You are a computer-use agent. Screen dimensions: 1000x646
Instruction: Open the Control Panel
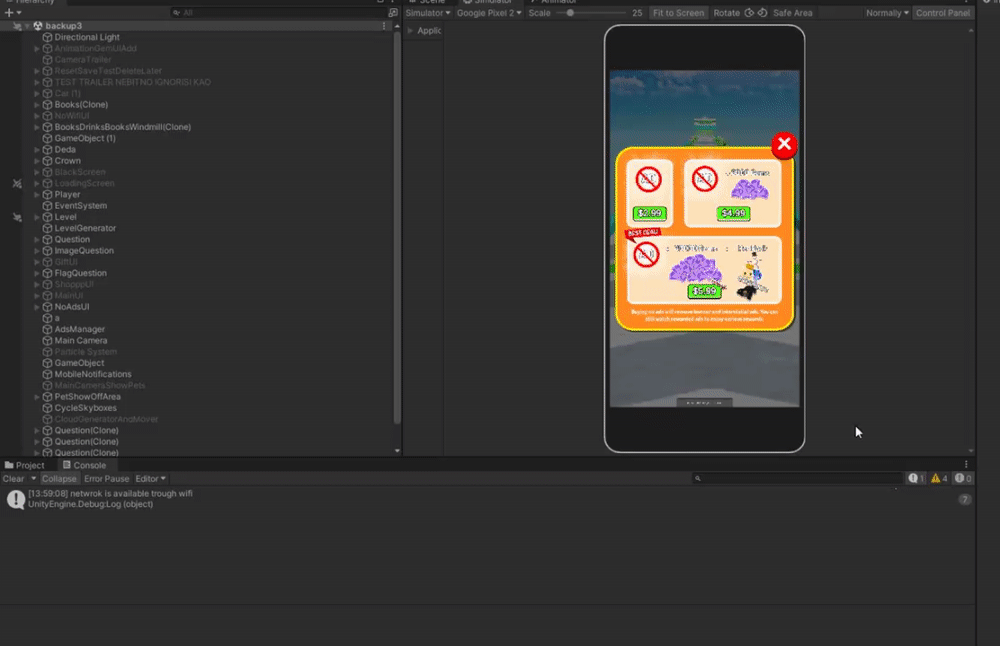pyautogui.click(x=943, y=13)
